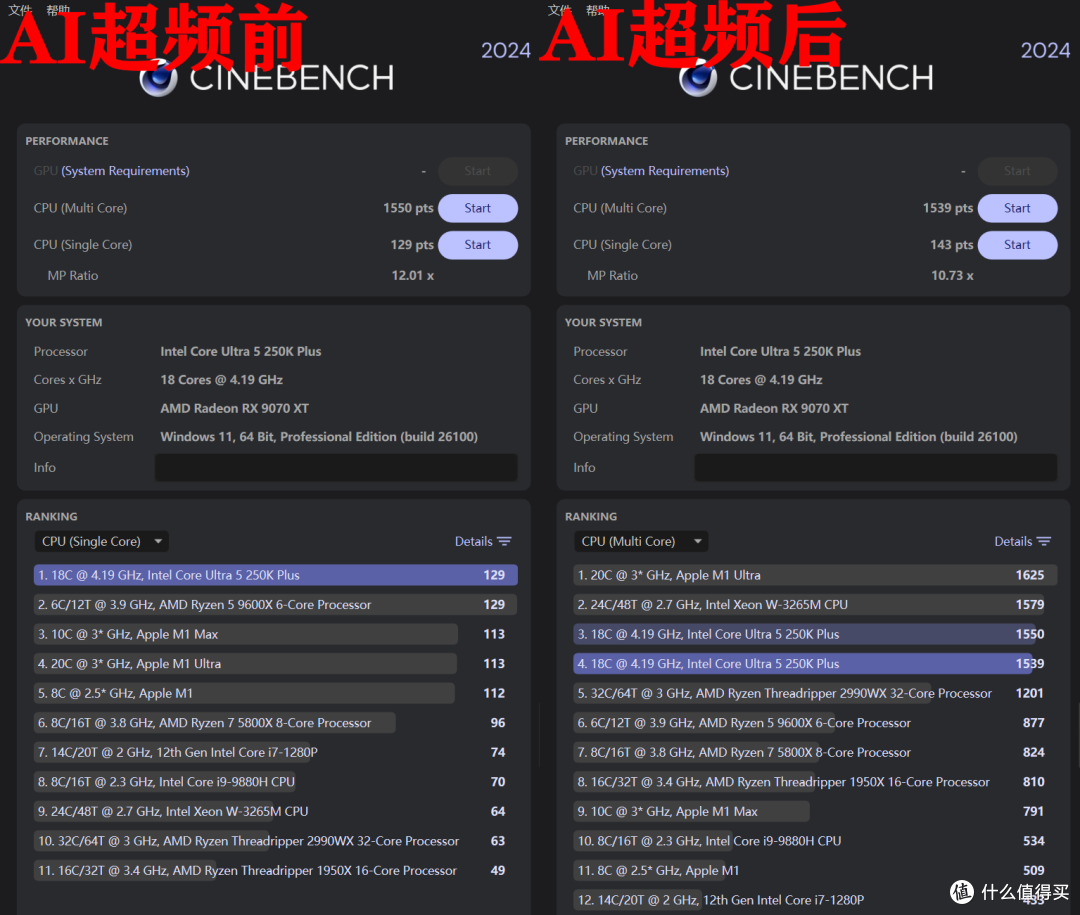
Task: Select Apple M1 Ultra row scoring 1625
Action: pyautogui.click(x=816, y=575)
